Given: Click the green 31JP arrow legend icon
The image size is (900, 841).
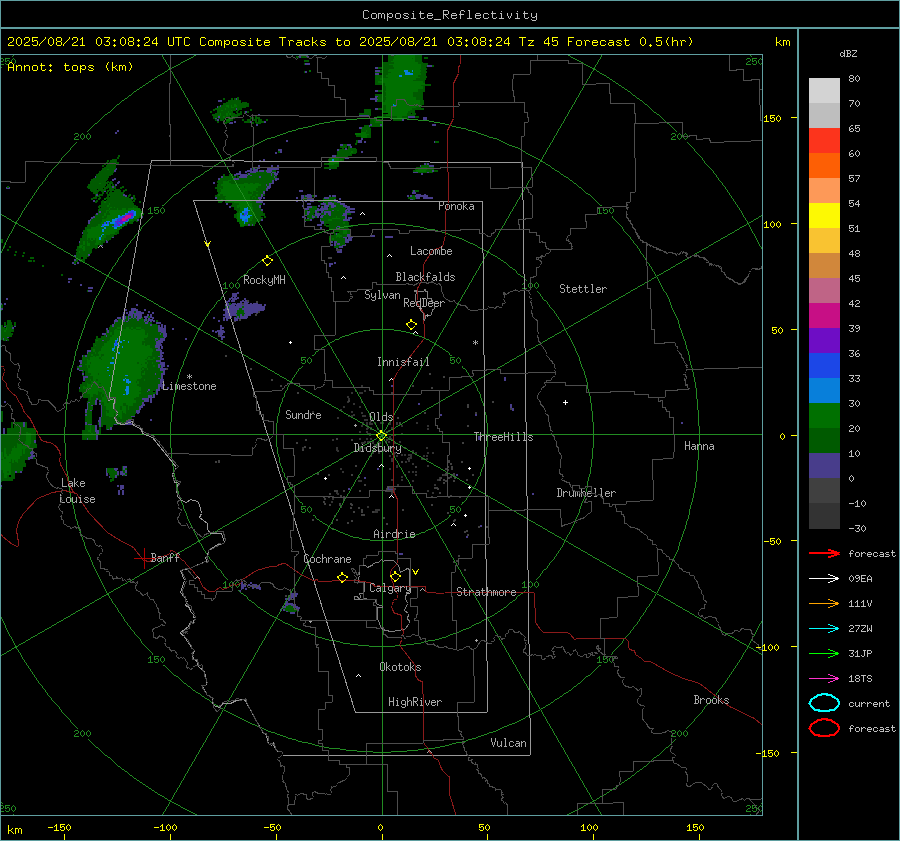Looking at the screenshot, I should click(x=824, y=653).
